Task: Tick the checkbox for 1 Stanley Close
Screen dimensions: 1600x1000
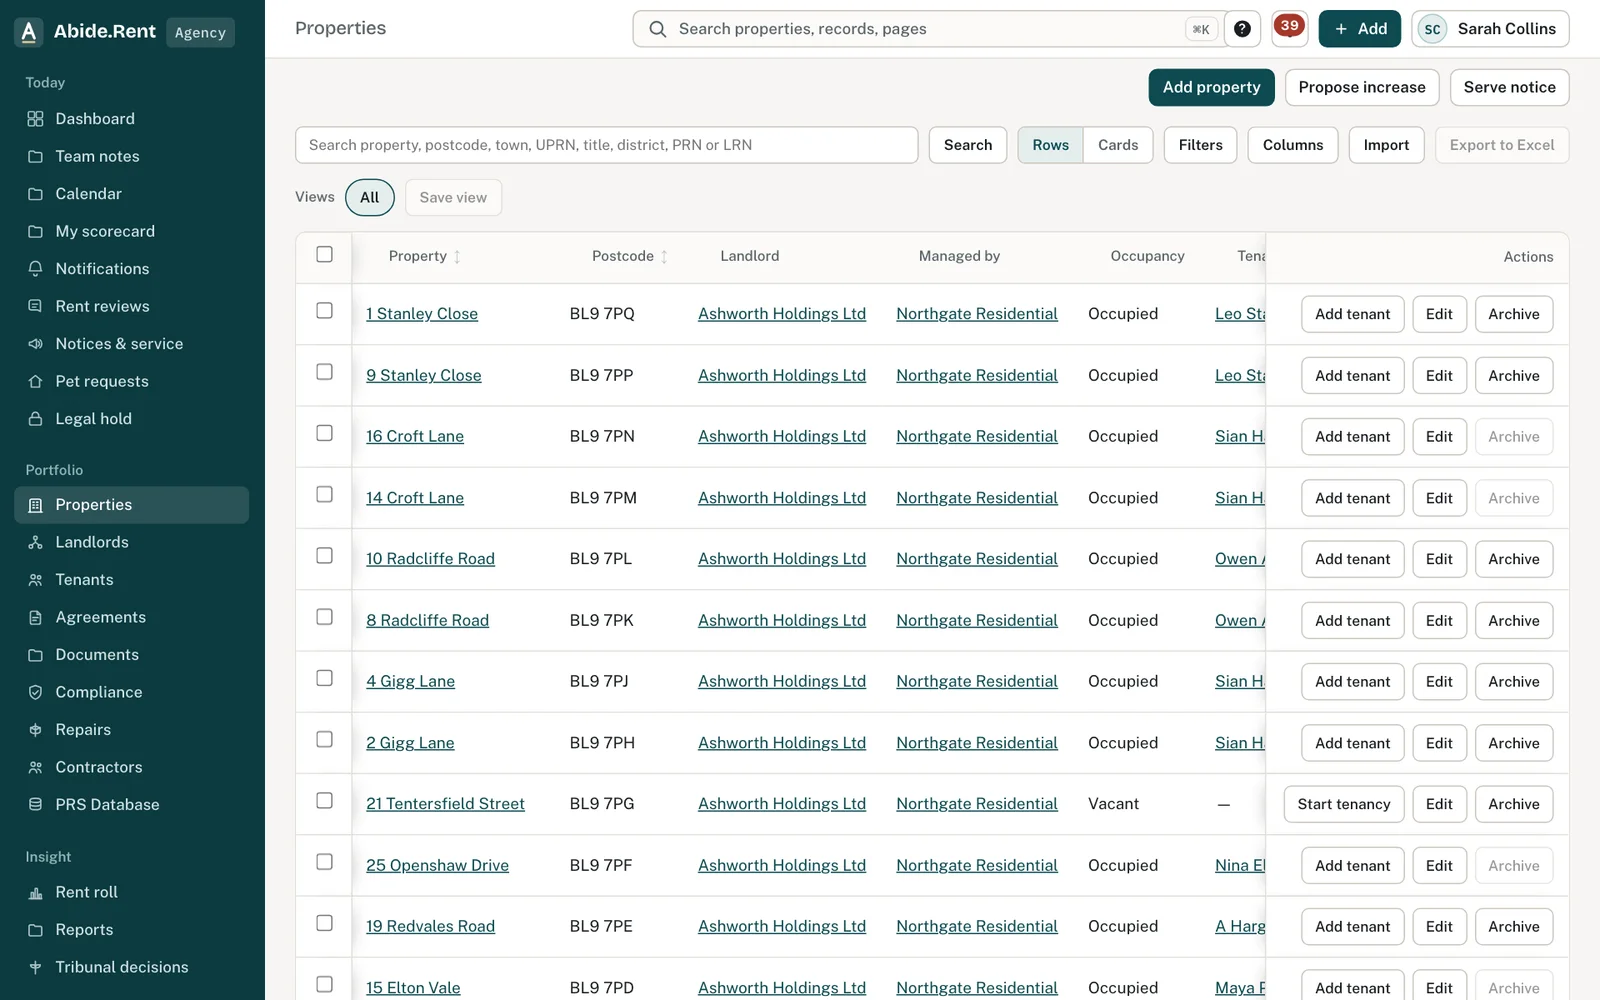Action: coord(324,311)
